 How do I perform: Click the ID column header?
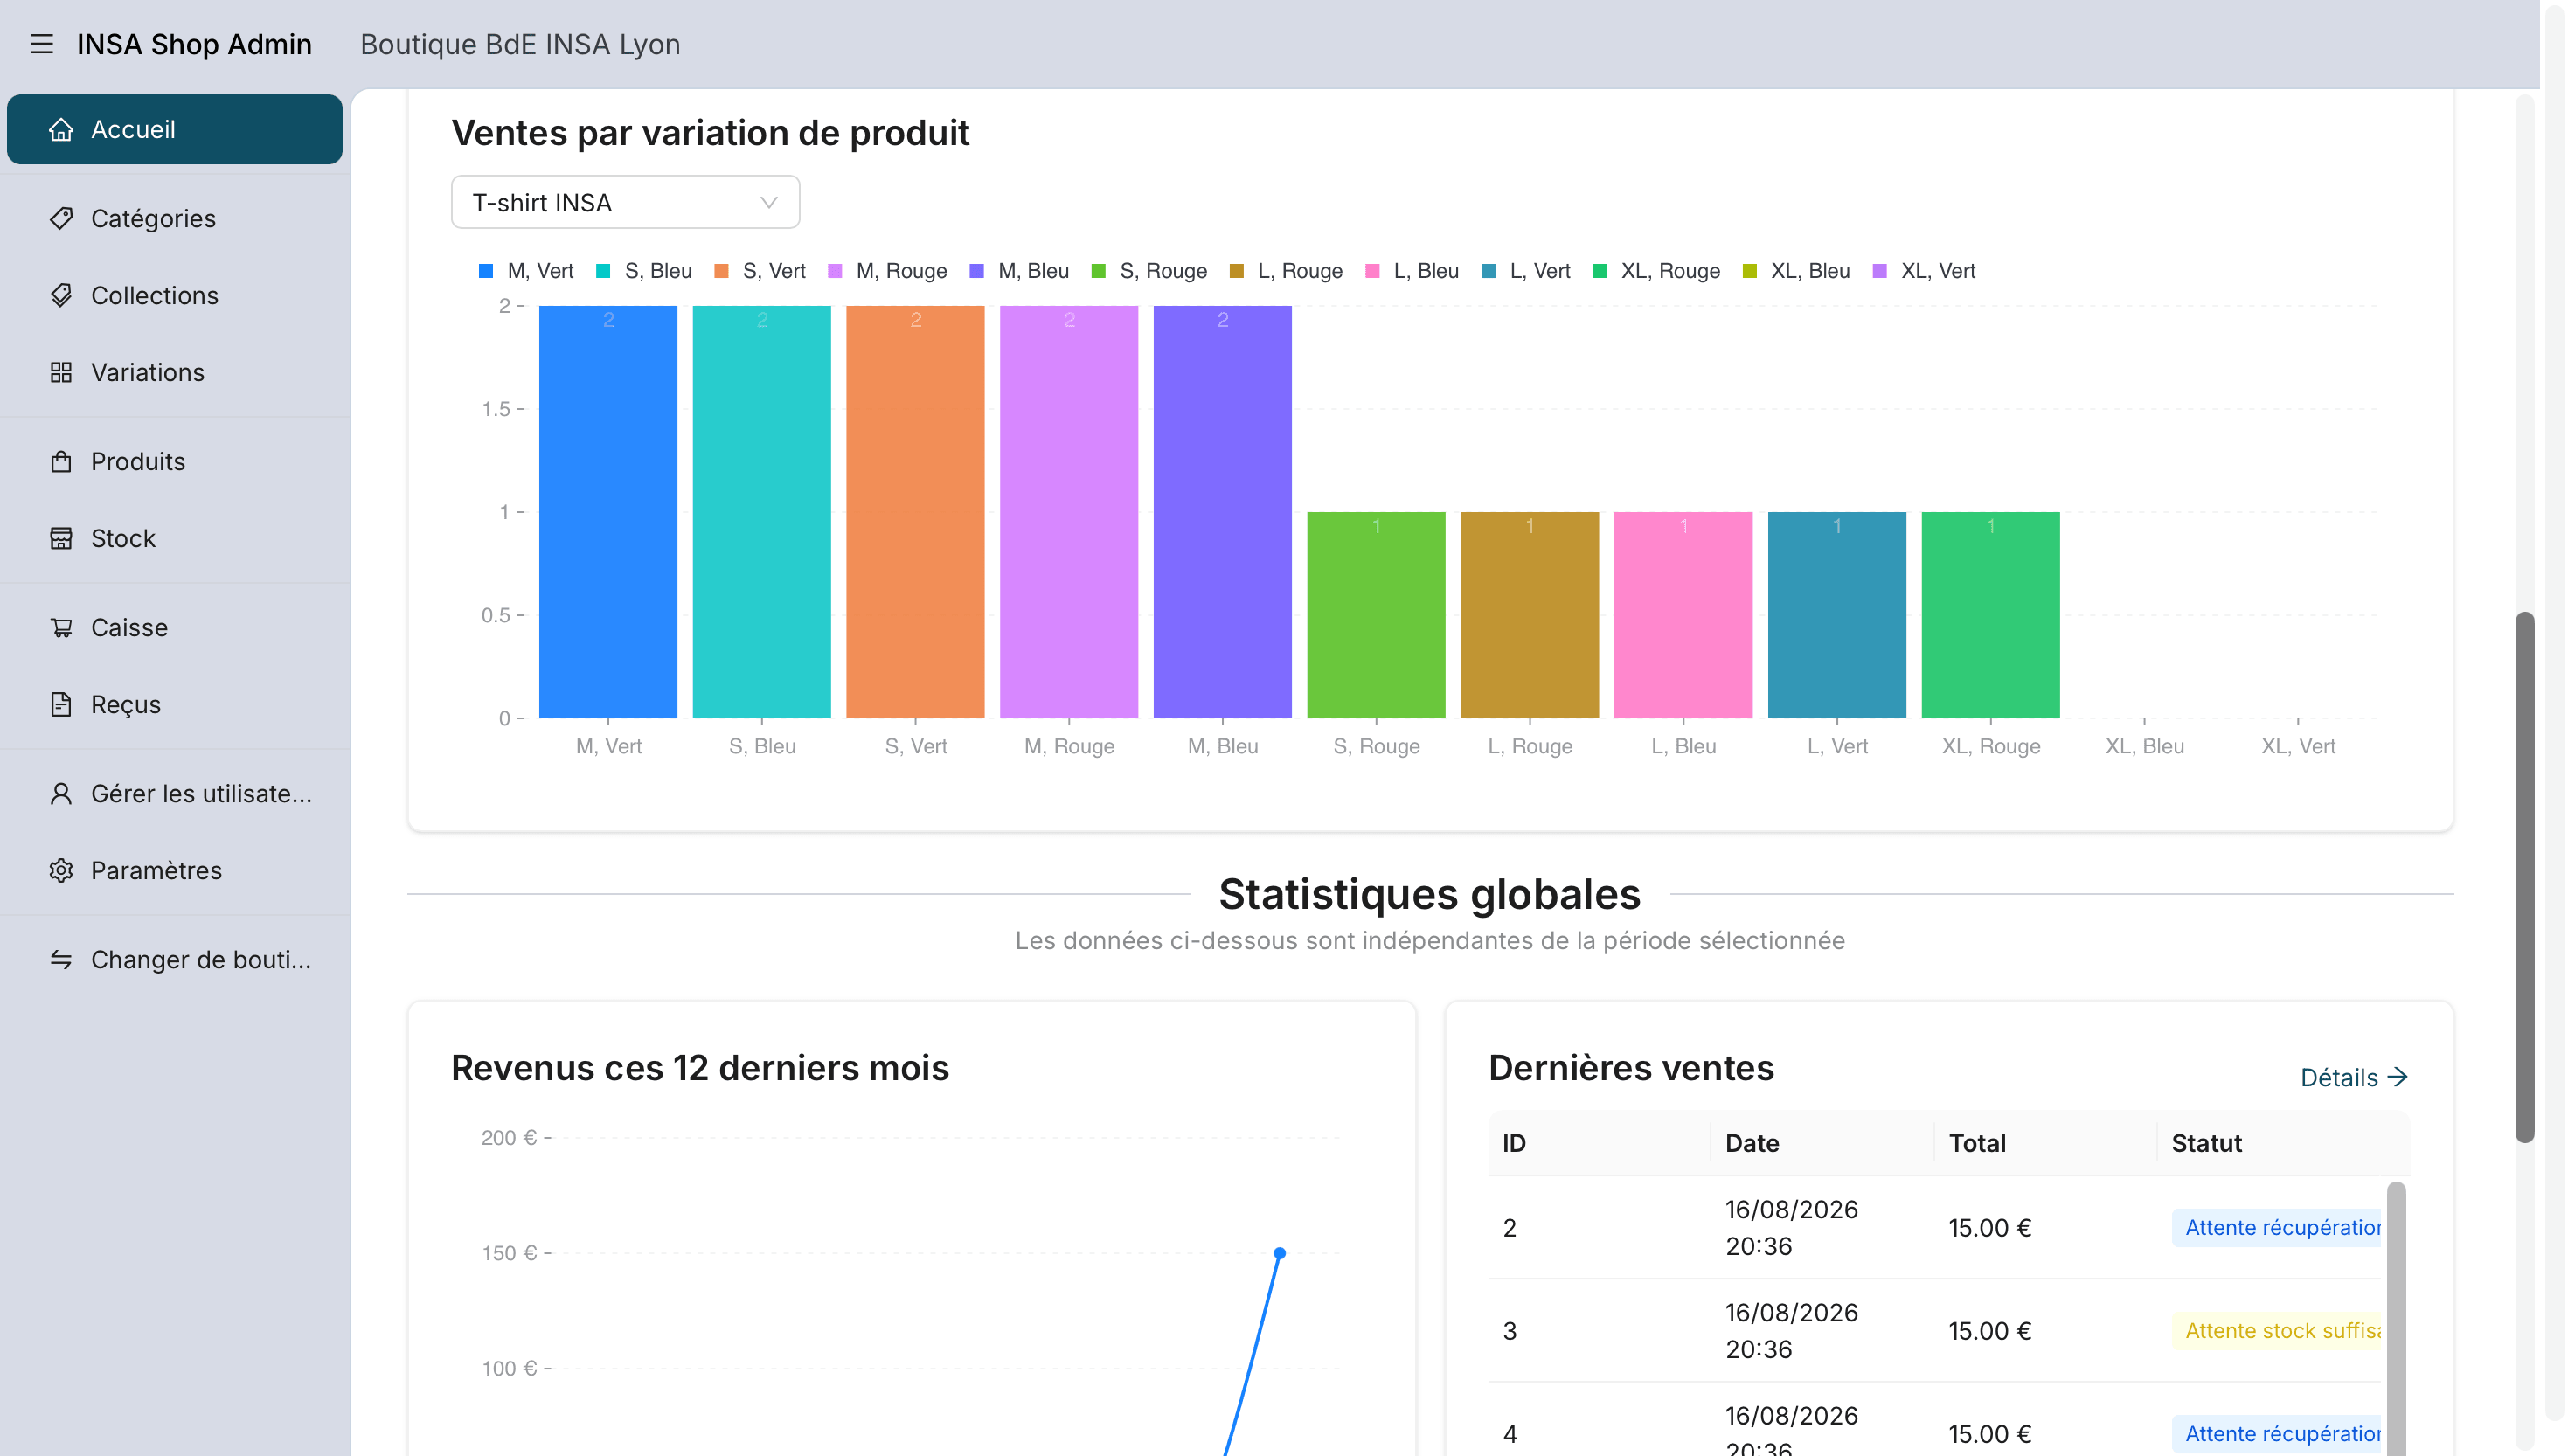pos(1599,1143)
